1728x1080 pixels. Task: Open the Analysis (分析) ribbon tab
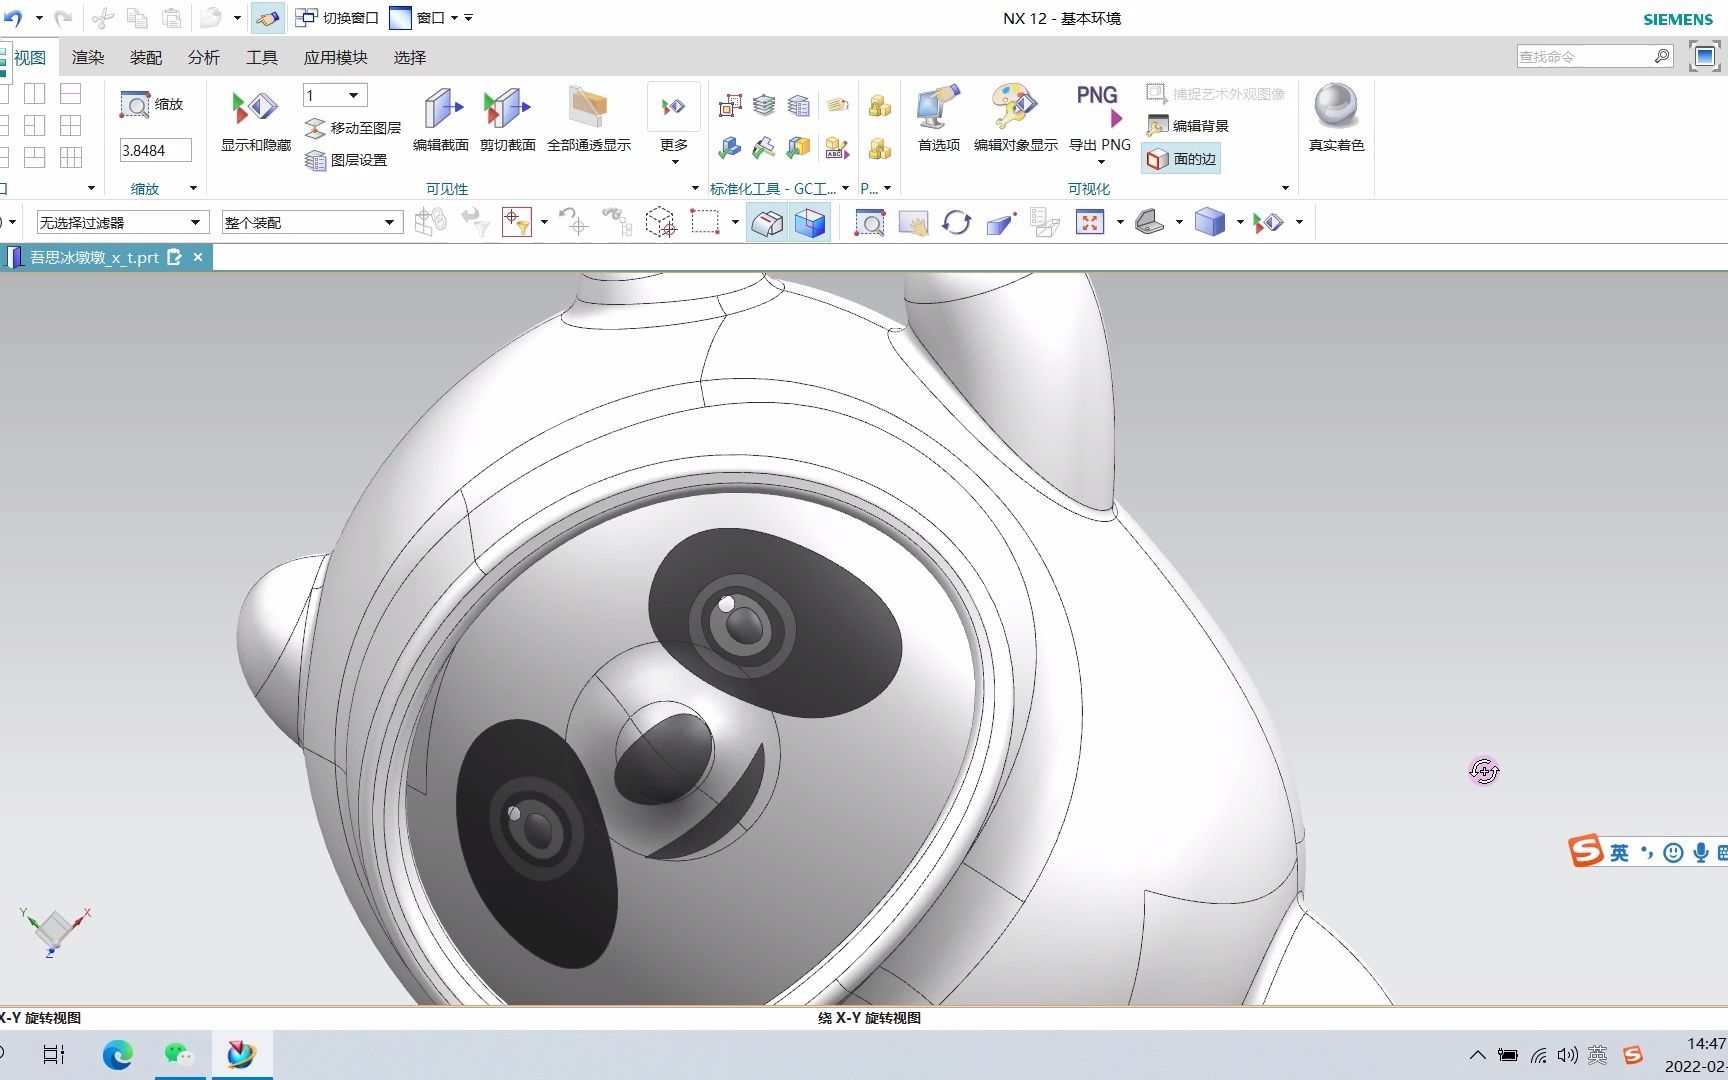tap(204, 57)
